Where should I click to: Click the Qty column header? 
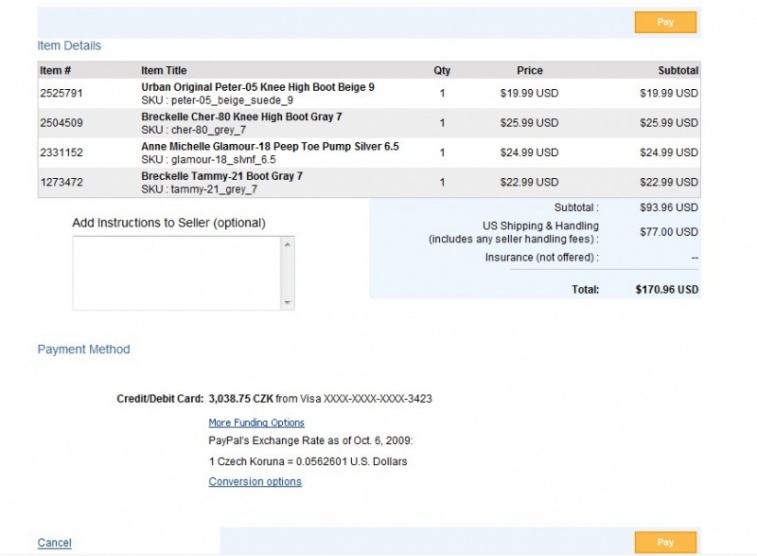[442, 71]
